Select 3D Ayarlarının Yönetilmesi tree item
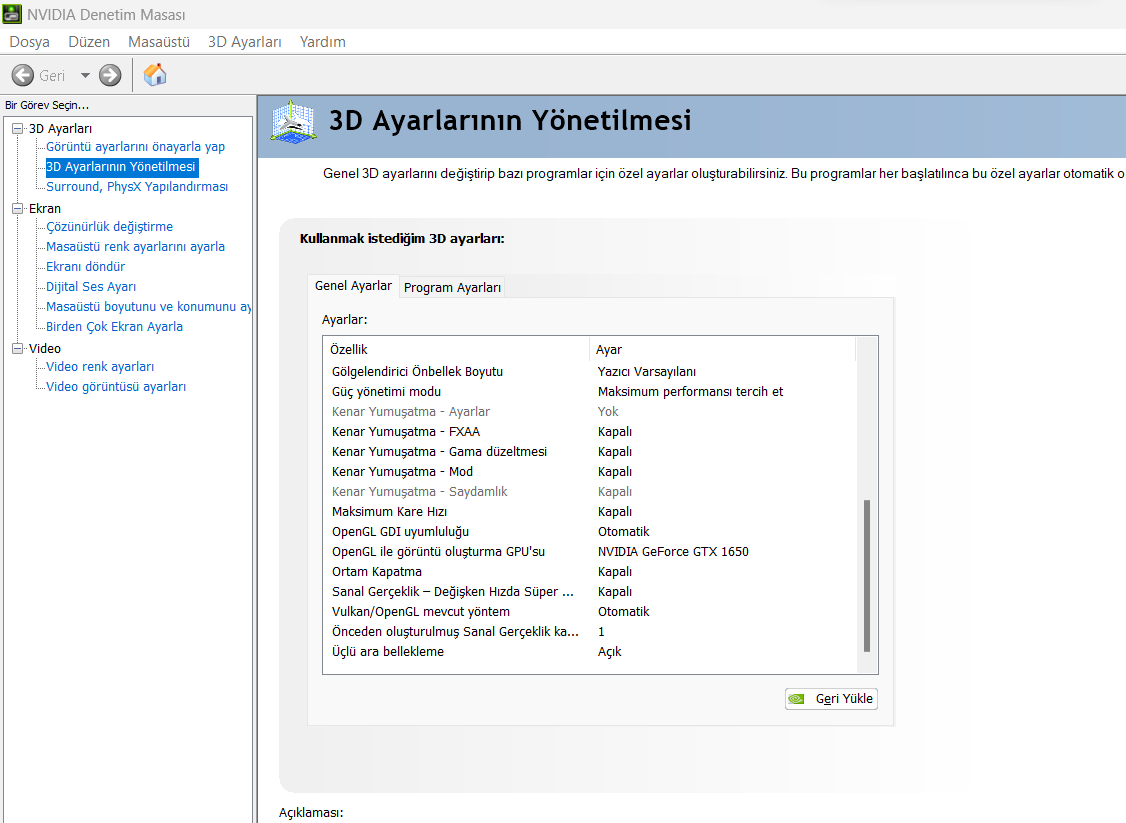Viewport: 1126px width, 823px height. pyautogui.click(x=121, y=167)
